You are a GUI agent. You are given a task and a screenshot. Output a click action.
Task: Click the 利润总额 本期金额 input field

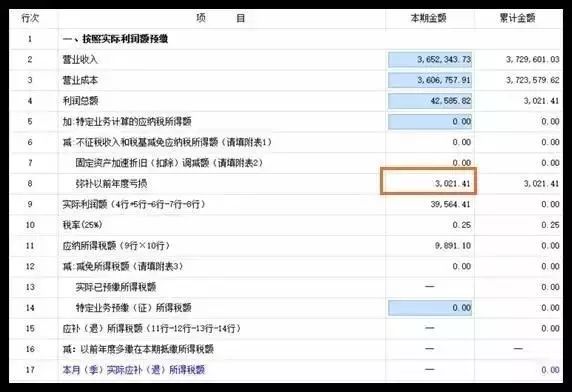(430, 101)
